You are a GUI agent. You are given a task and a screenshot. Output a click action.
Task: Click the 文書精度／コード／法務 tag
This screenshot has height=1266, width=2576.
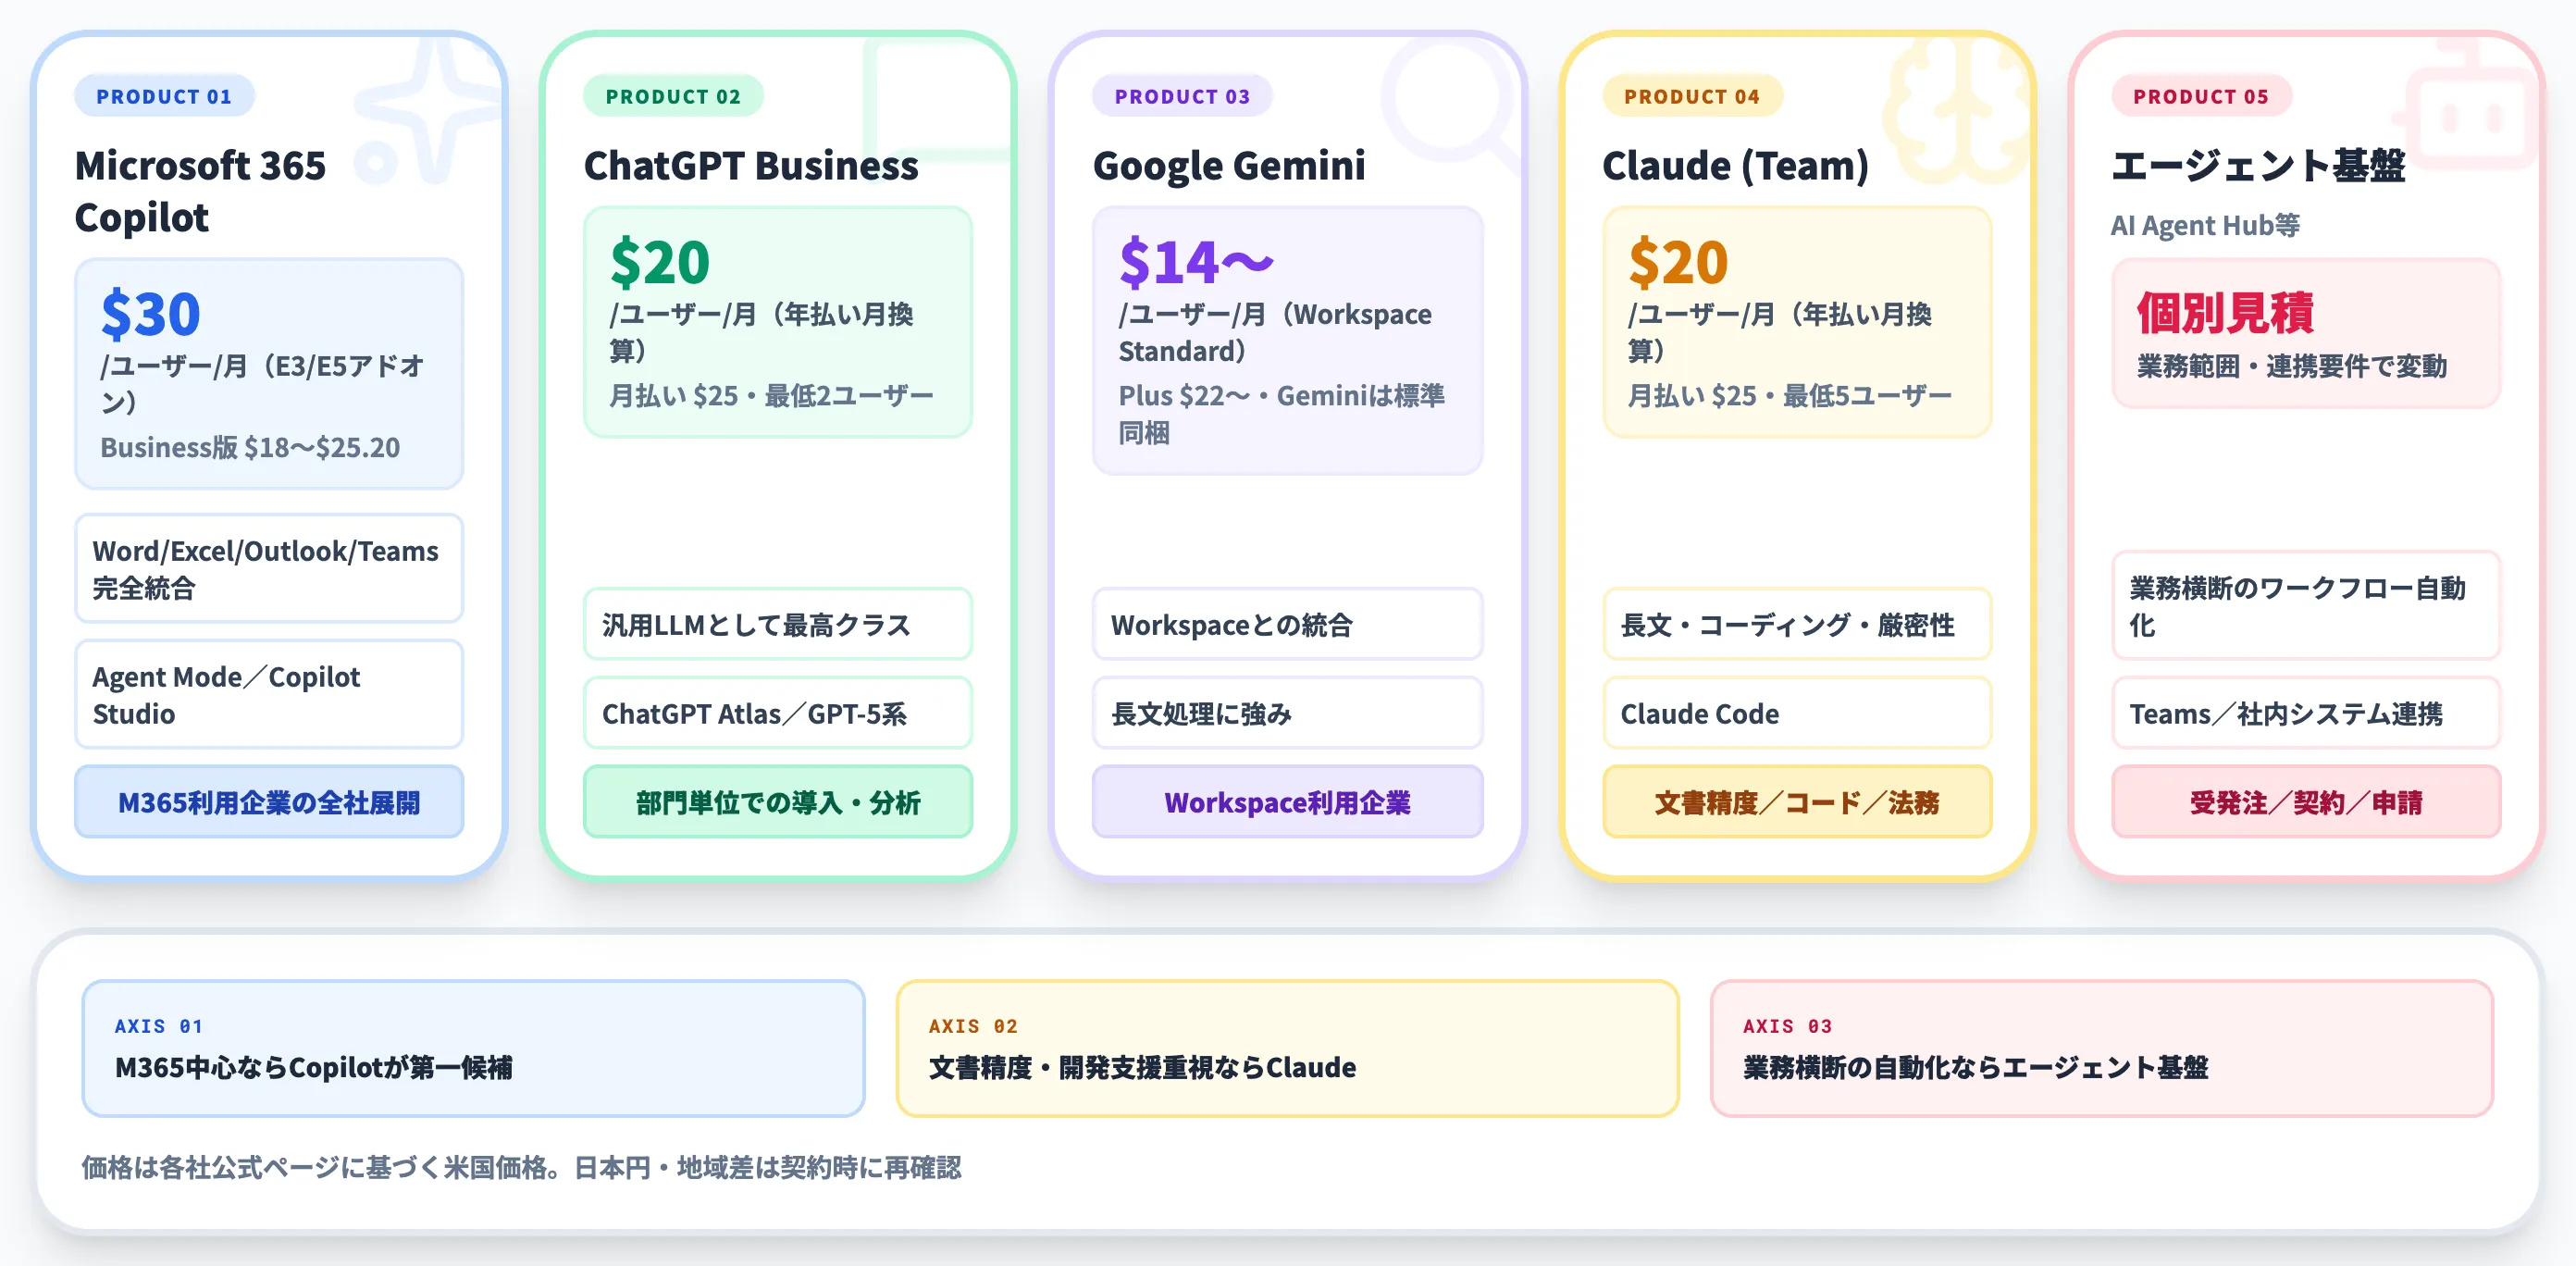pos(1797,802)
